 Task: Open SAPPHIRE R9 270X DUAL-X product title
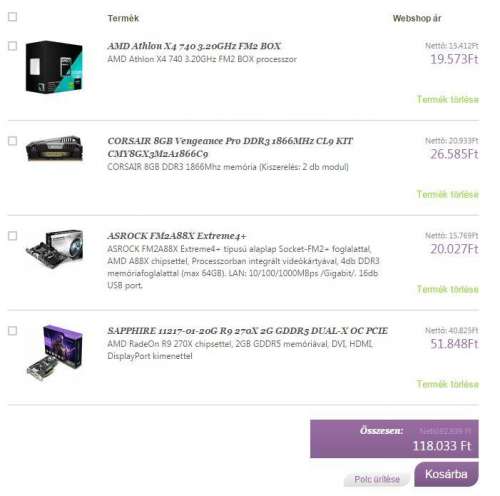pyautogui.click(x=248, y=331)
